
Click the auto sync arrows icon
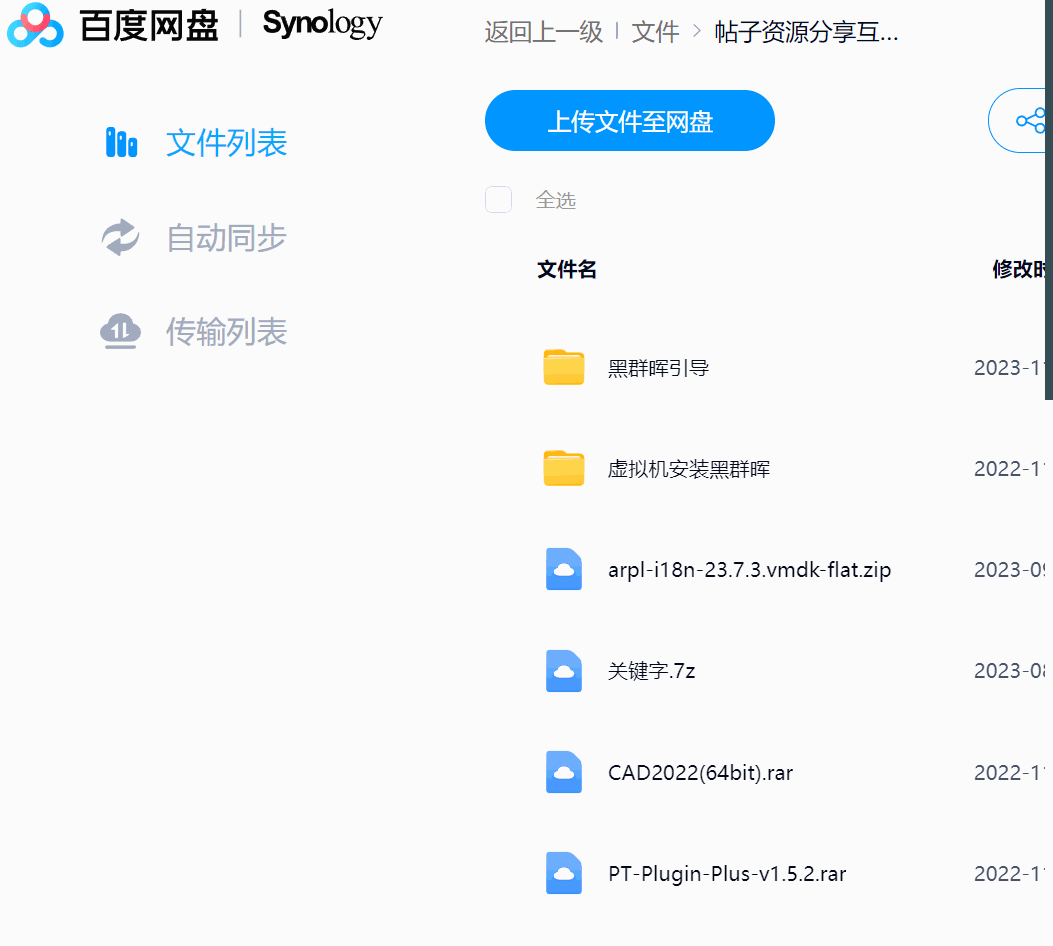[x=121, y=238]
